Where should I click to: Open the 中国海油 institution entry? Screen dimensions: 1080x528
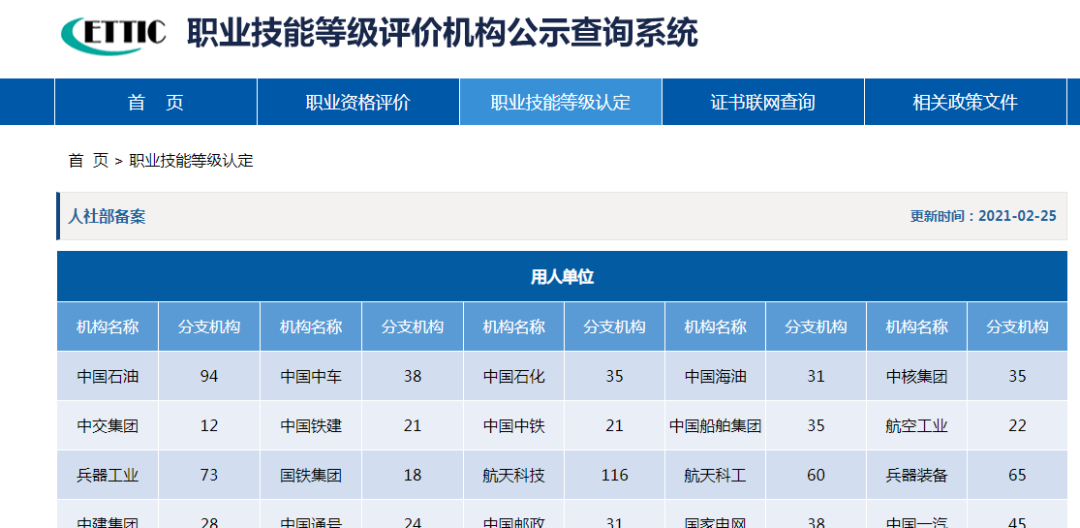click(715, 377)
